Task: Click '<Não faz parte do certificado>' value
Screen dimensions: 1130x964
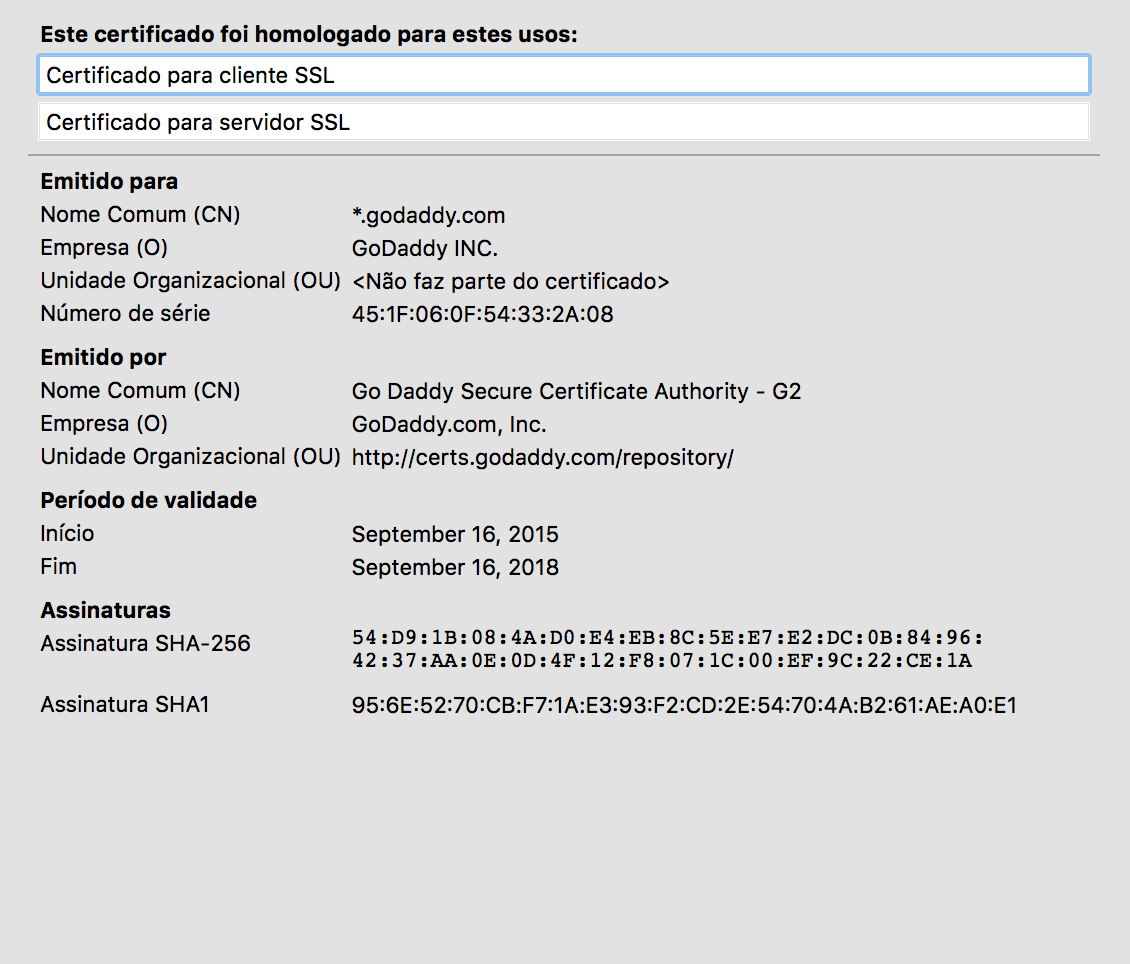Action: coord(510,281)
